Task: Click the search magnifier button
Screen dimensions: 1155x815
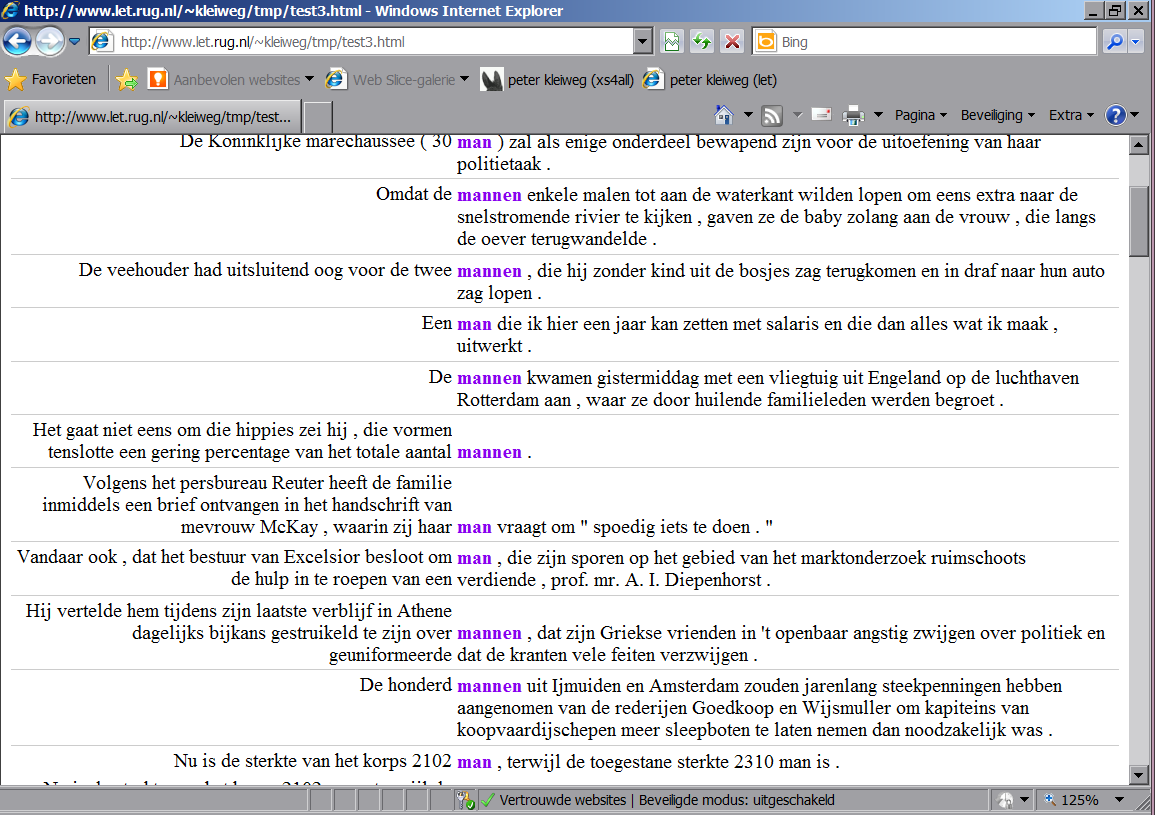Action: click(1114, 42)
